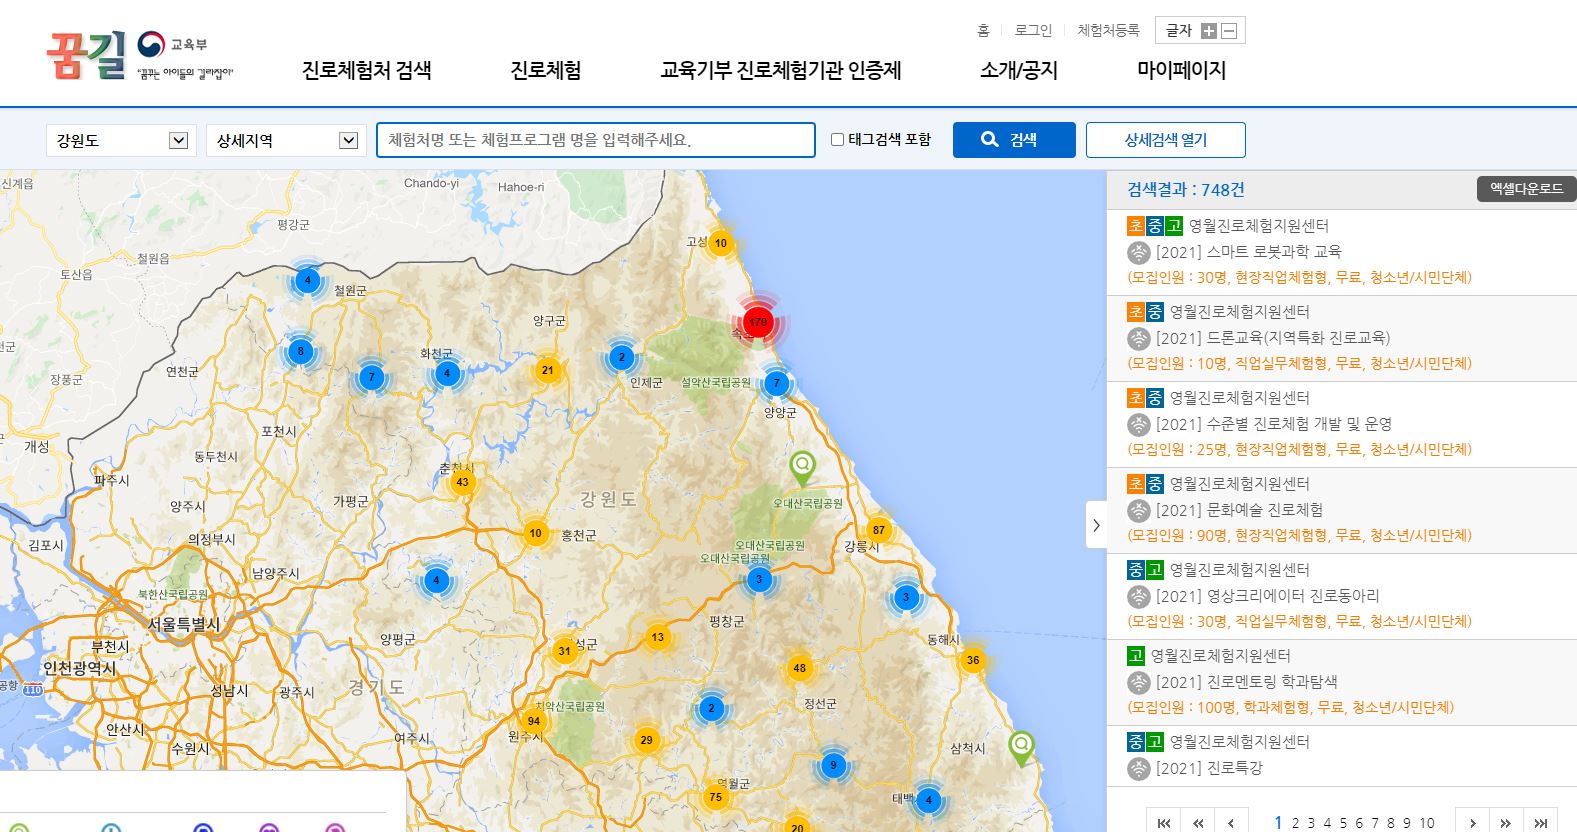Click the red 170 cluster near Sokcho
The height and width of the screenshot is (832, 1577).
(x=758, y=322)
